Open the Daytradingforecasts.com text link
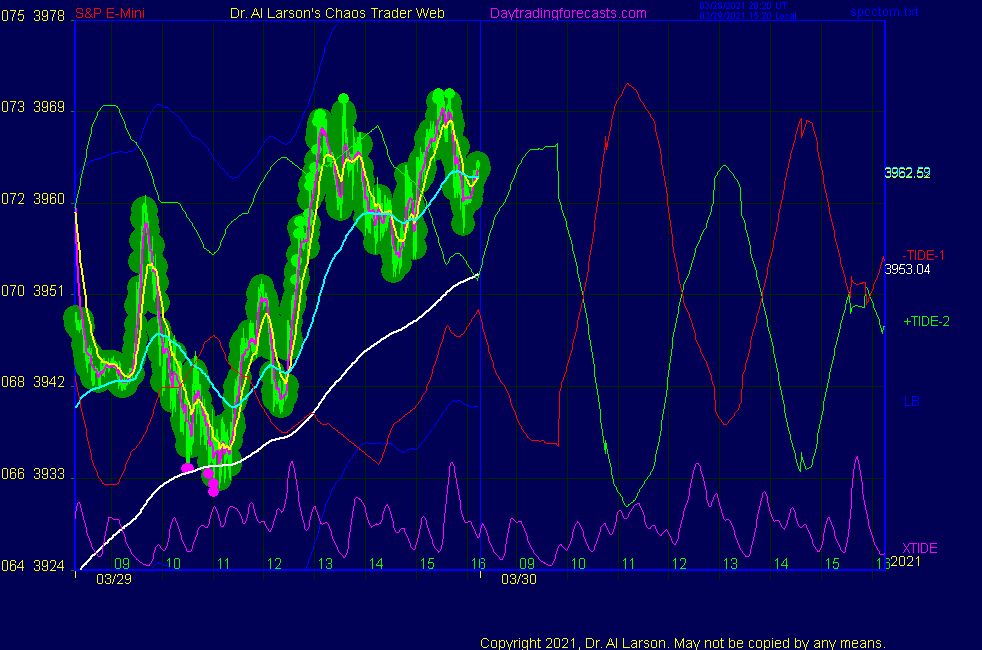982x650 pixels. (x=568, y=13)
